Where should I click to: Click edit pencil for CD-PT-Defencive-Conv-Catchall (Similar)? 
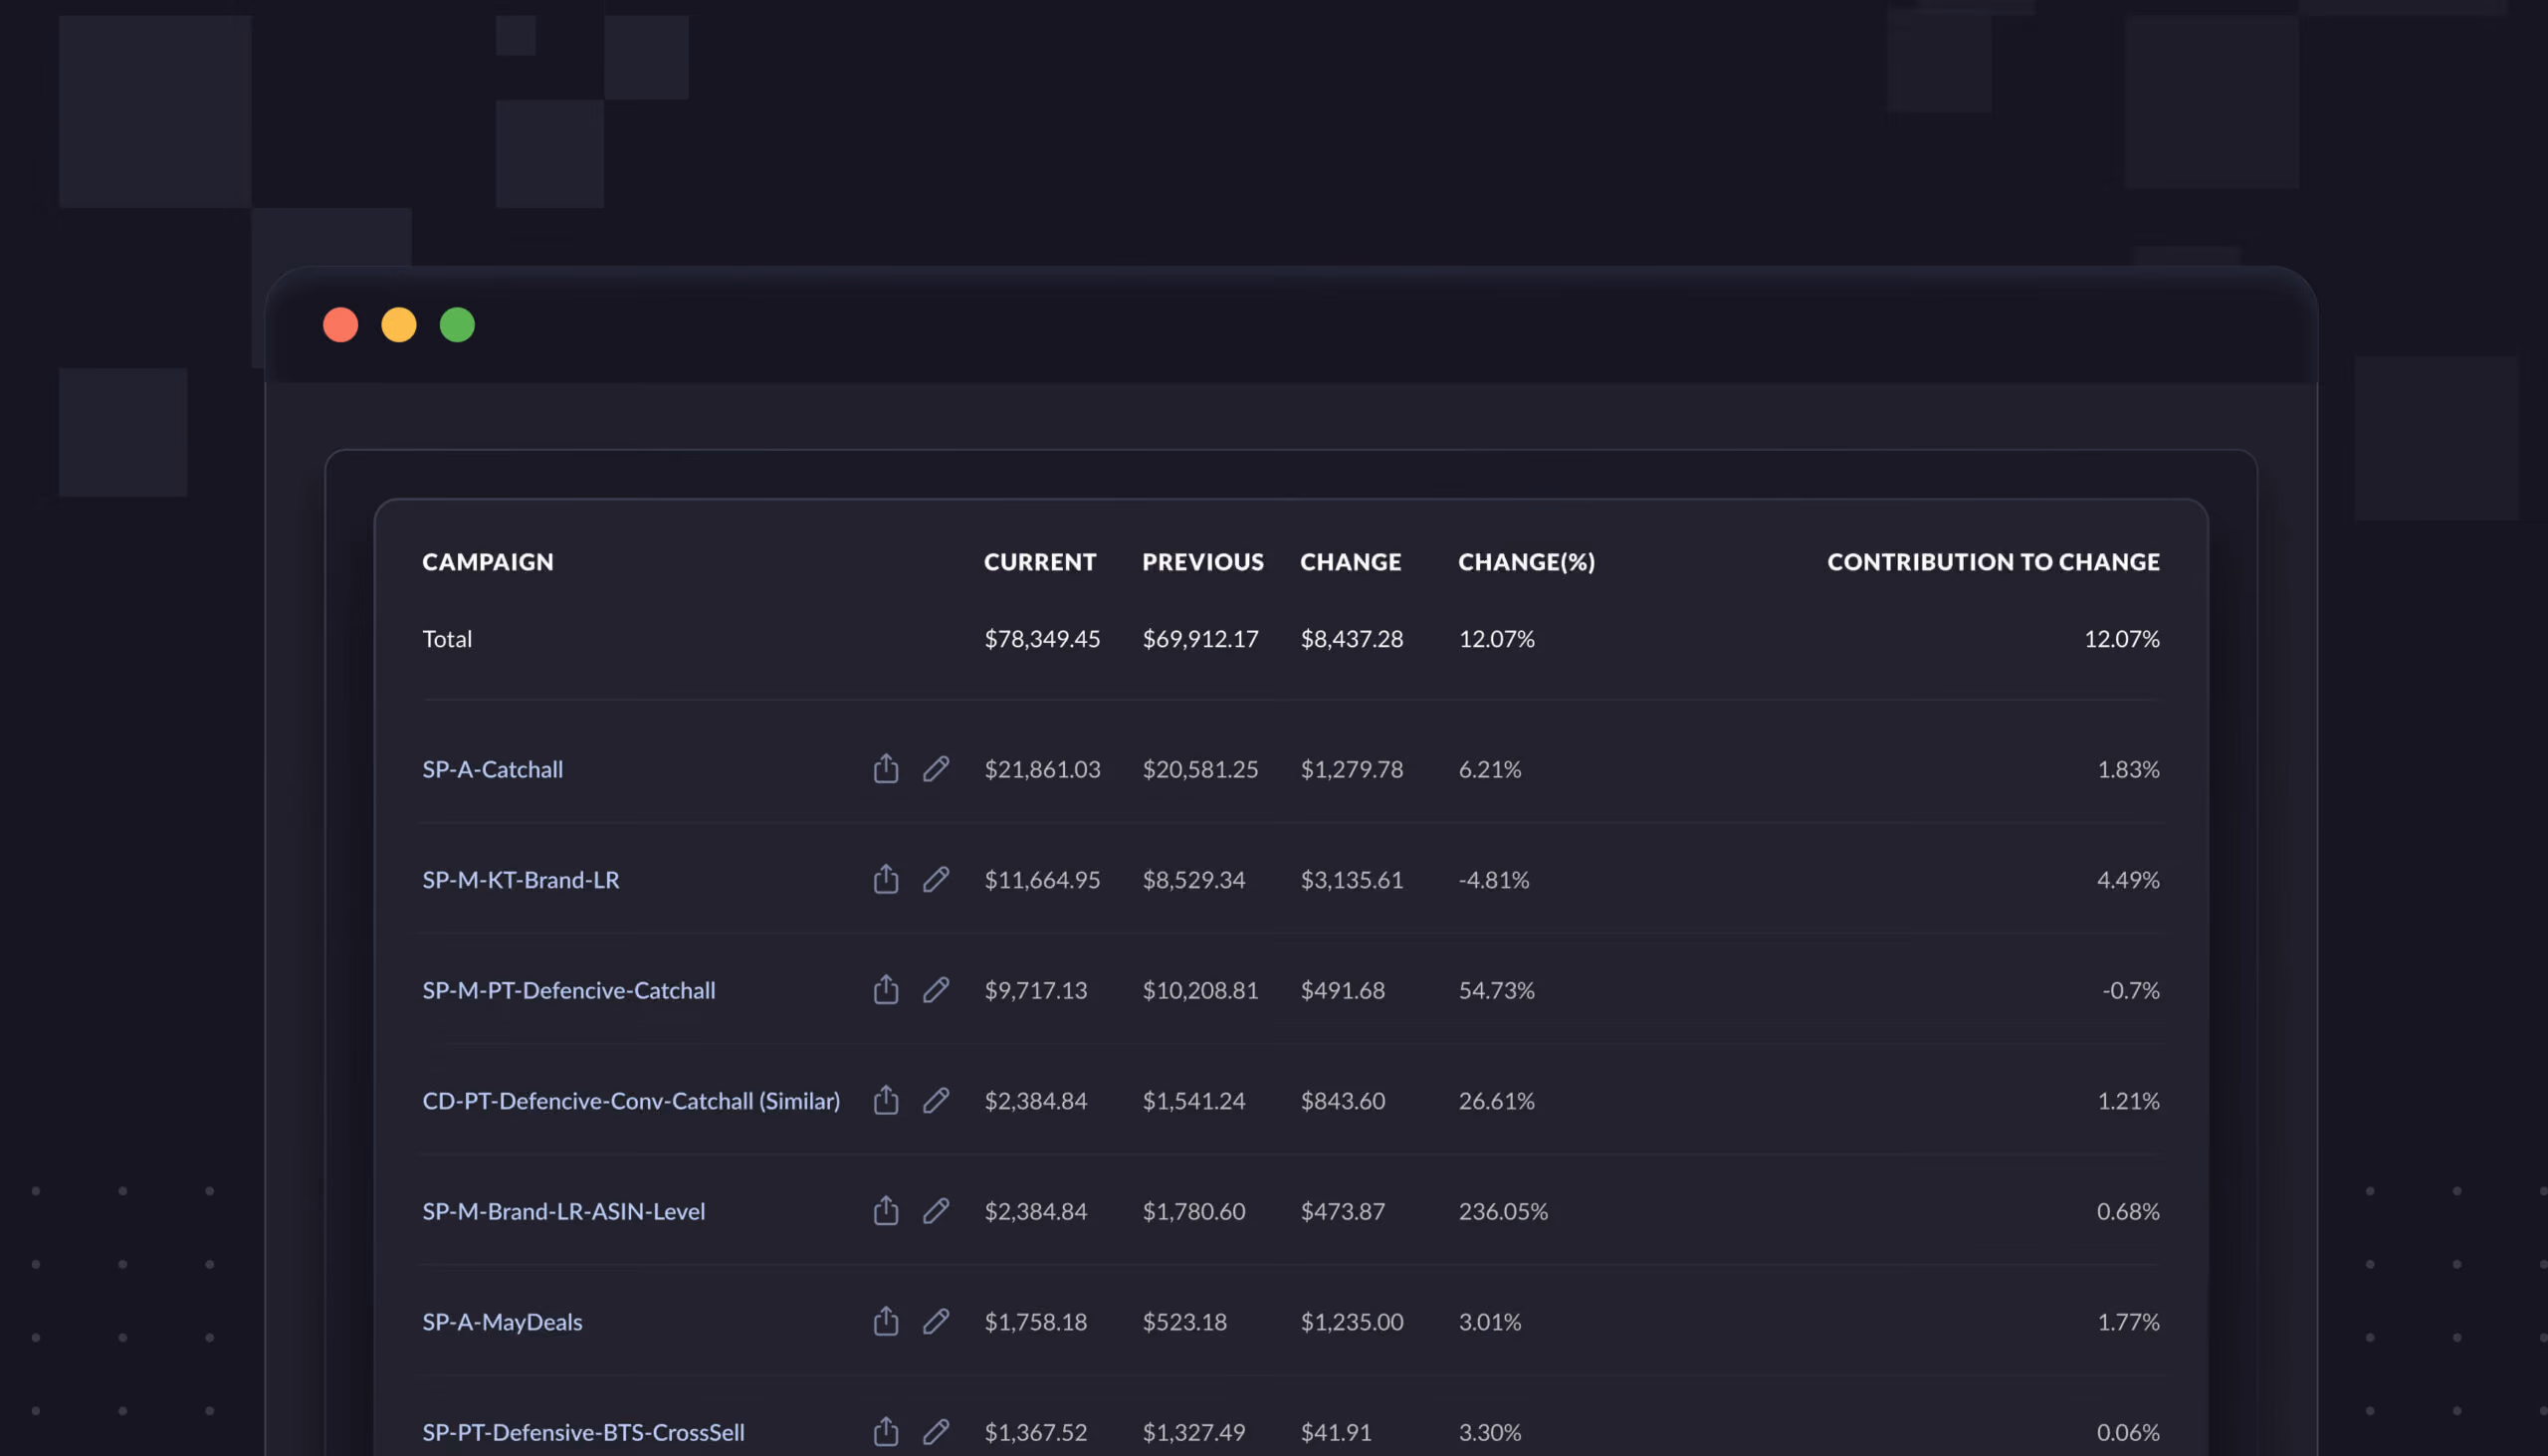coord(935,1100)
